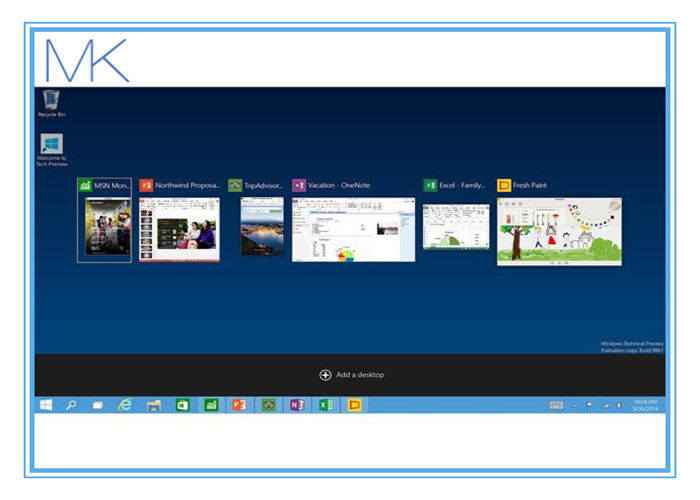Select the Northwind Proposal PowerPoint thumbnail
Viewport: 700px width, 500px height.
[179, 229]
